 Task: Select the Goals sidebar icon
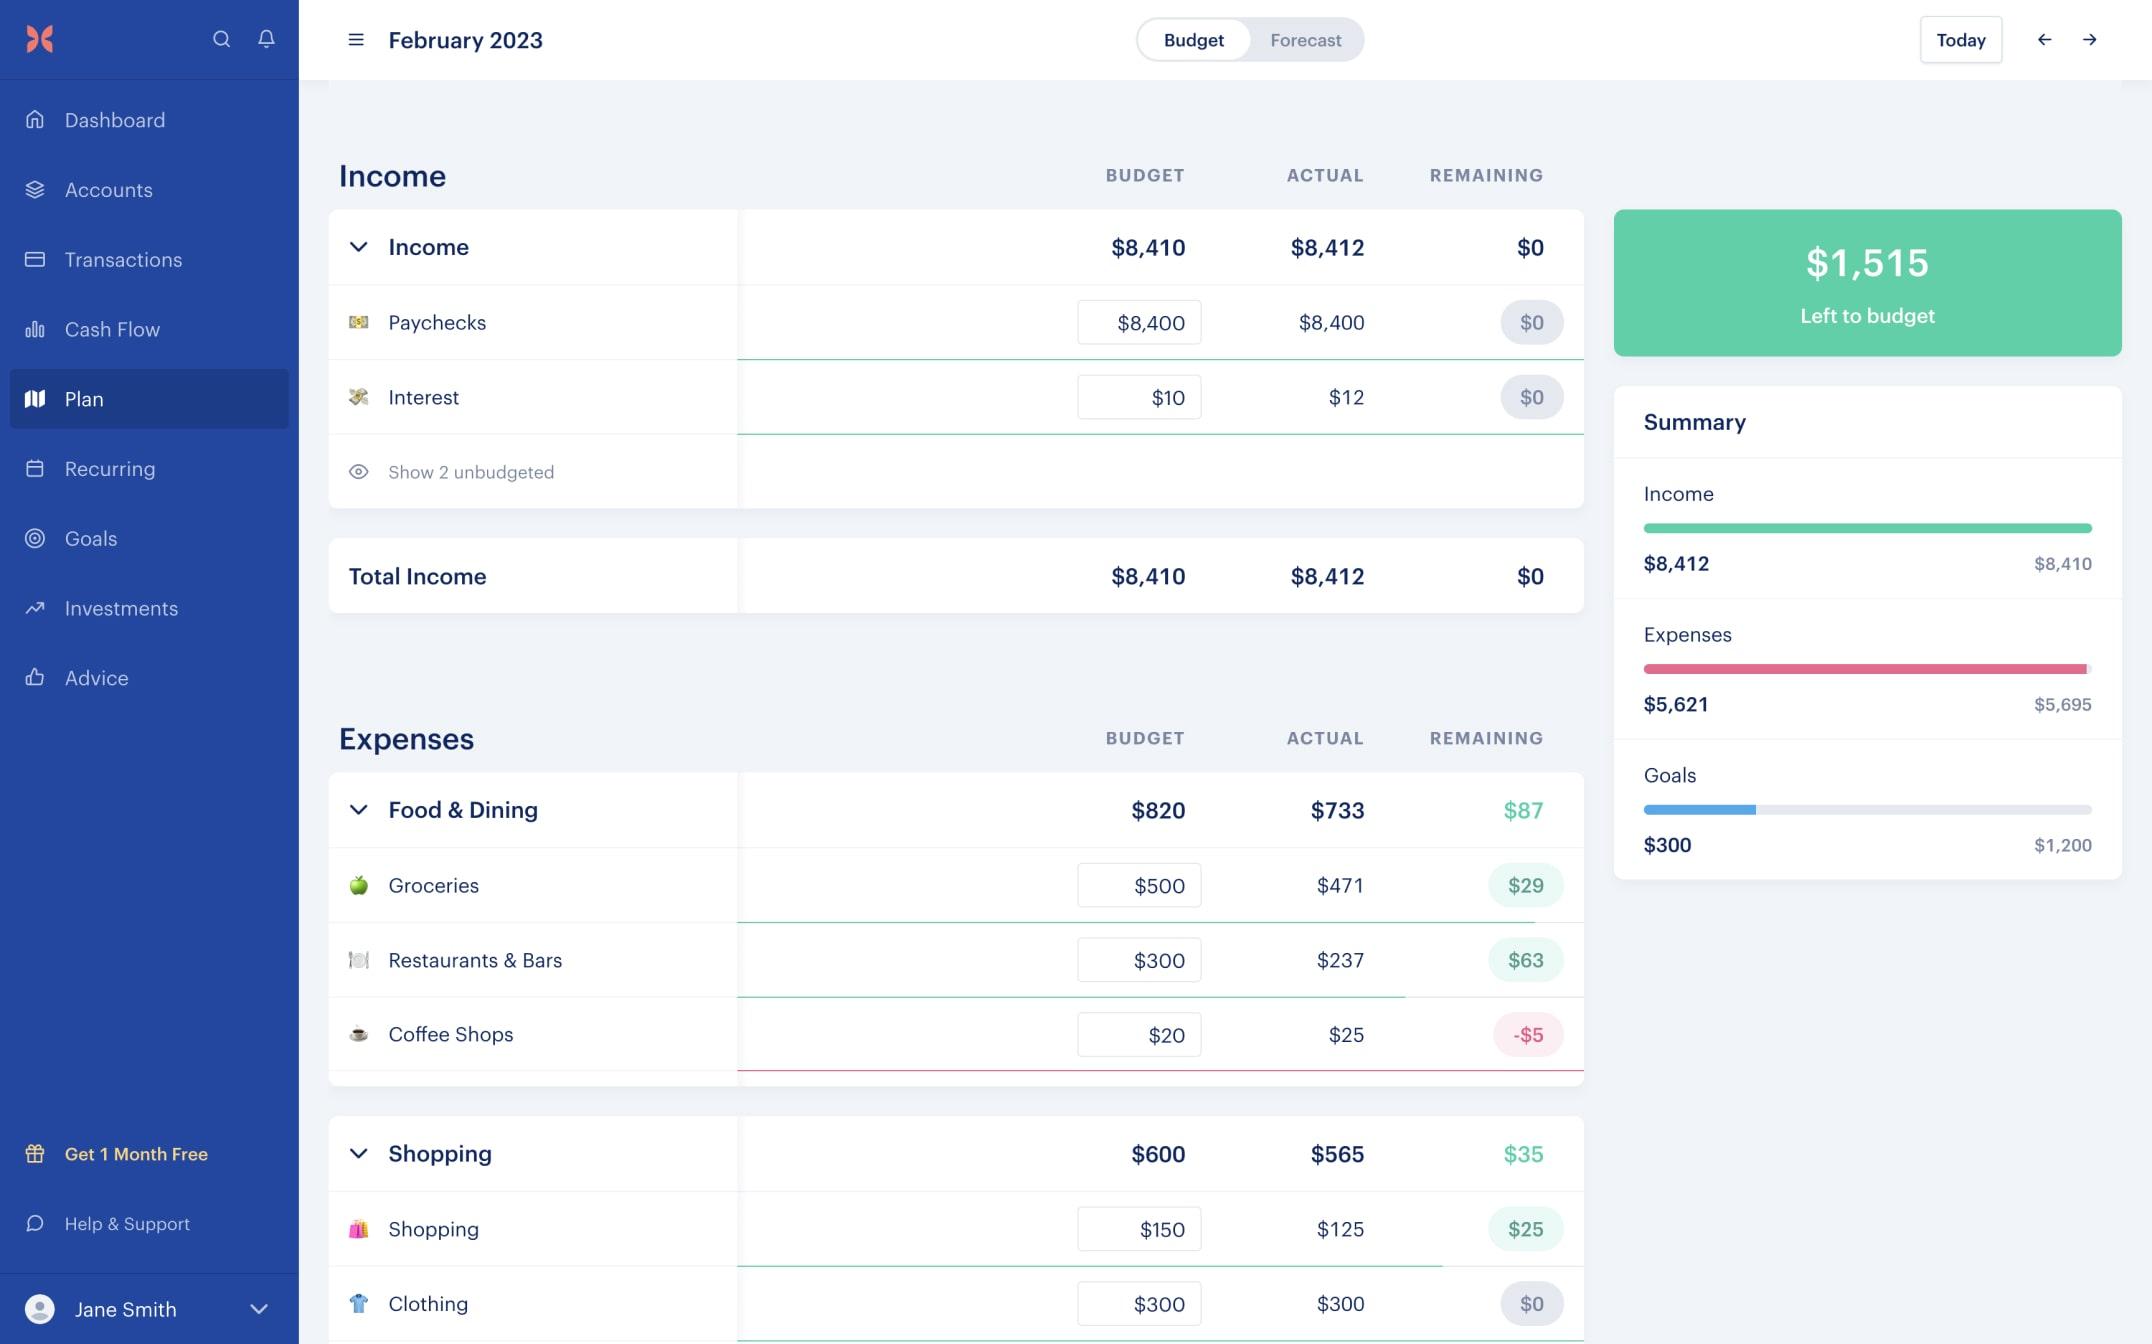tap(34, 539)
